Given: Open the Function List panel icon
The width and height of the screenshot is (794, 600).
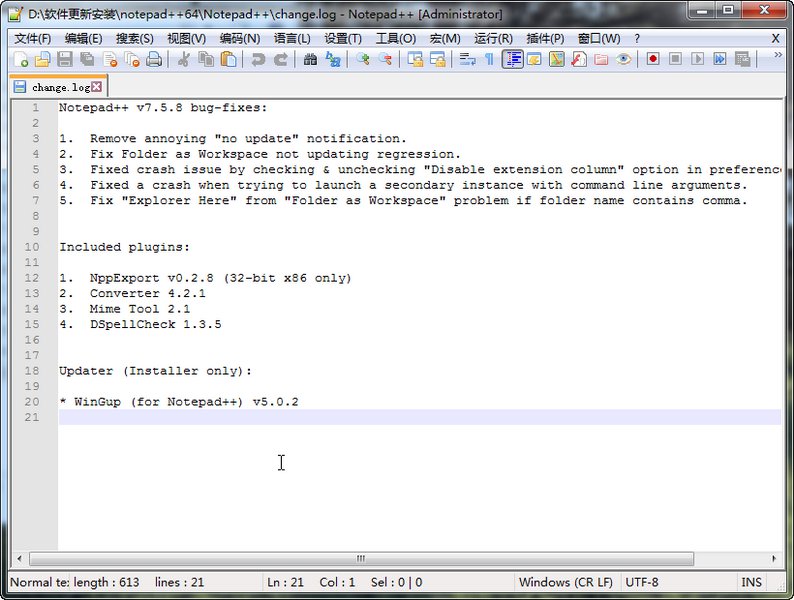Looking at the screenshot, I should pyautogui.click(x=579, y=59).
